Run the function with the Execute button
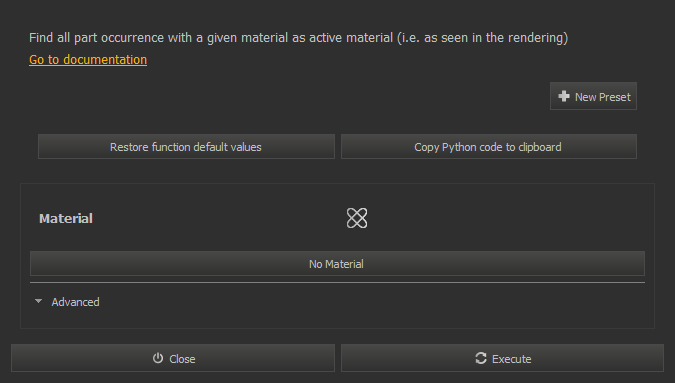The height and width of the screenshot is (383, 675). click(x=502, y=358)
